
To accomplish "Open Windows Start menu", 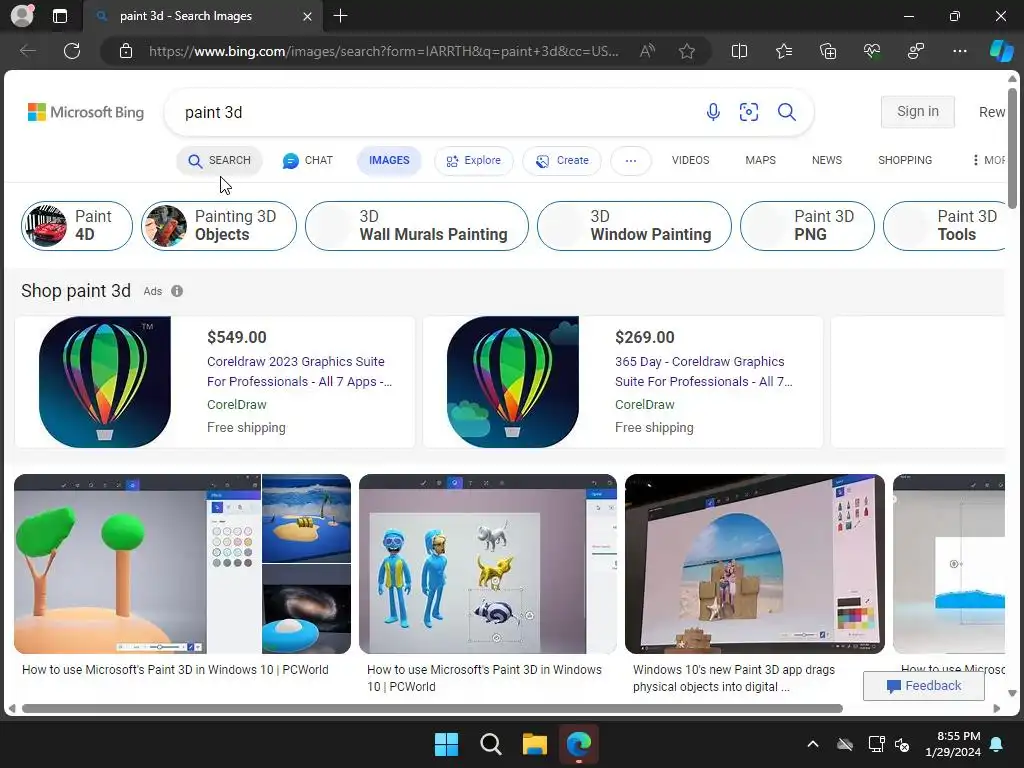I will 447,744.
